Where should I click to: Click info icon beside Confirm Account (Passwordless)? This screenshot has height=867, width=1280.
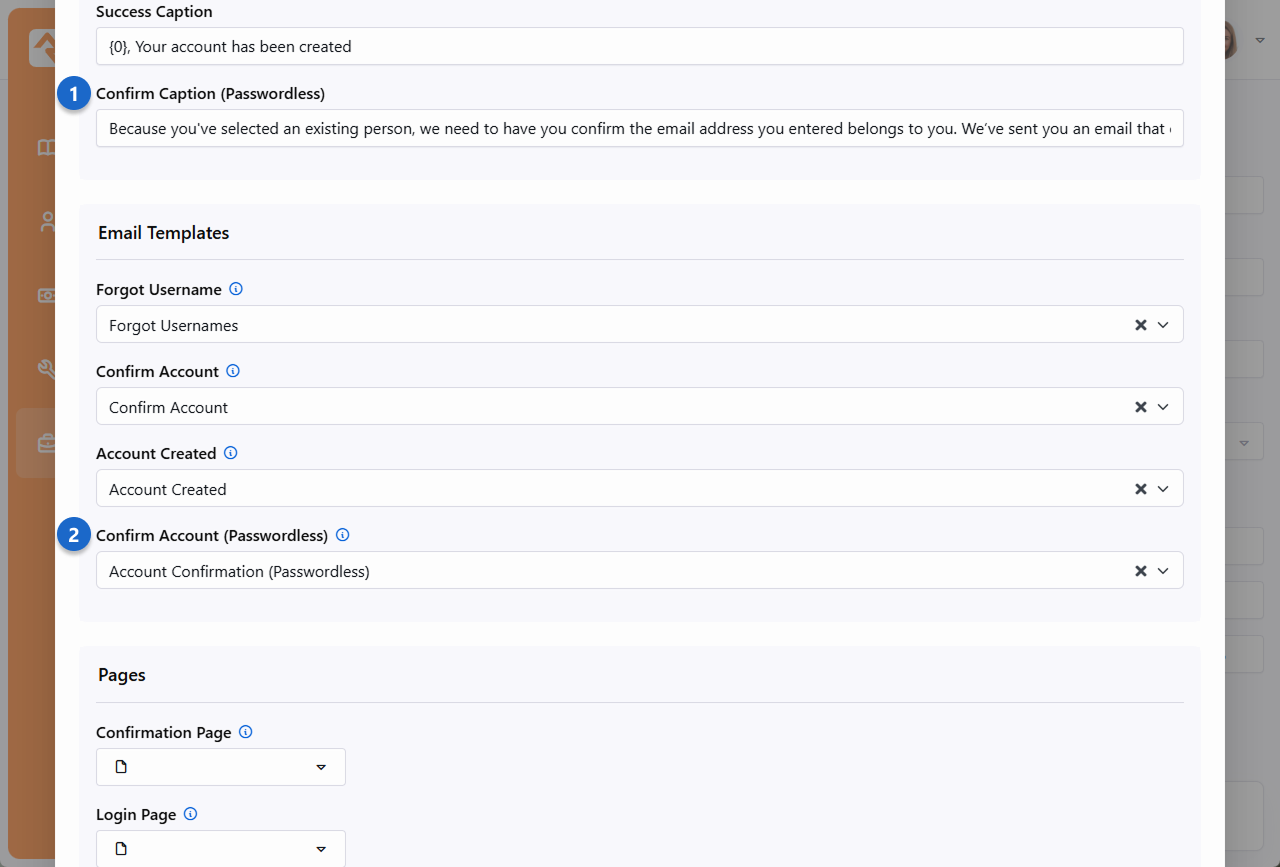coord(343,535)
